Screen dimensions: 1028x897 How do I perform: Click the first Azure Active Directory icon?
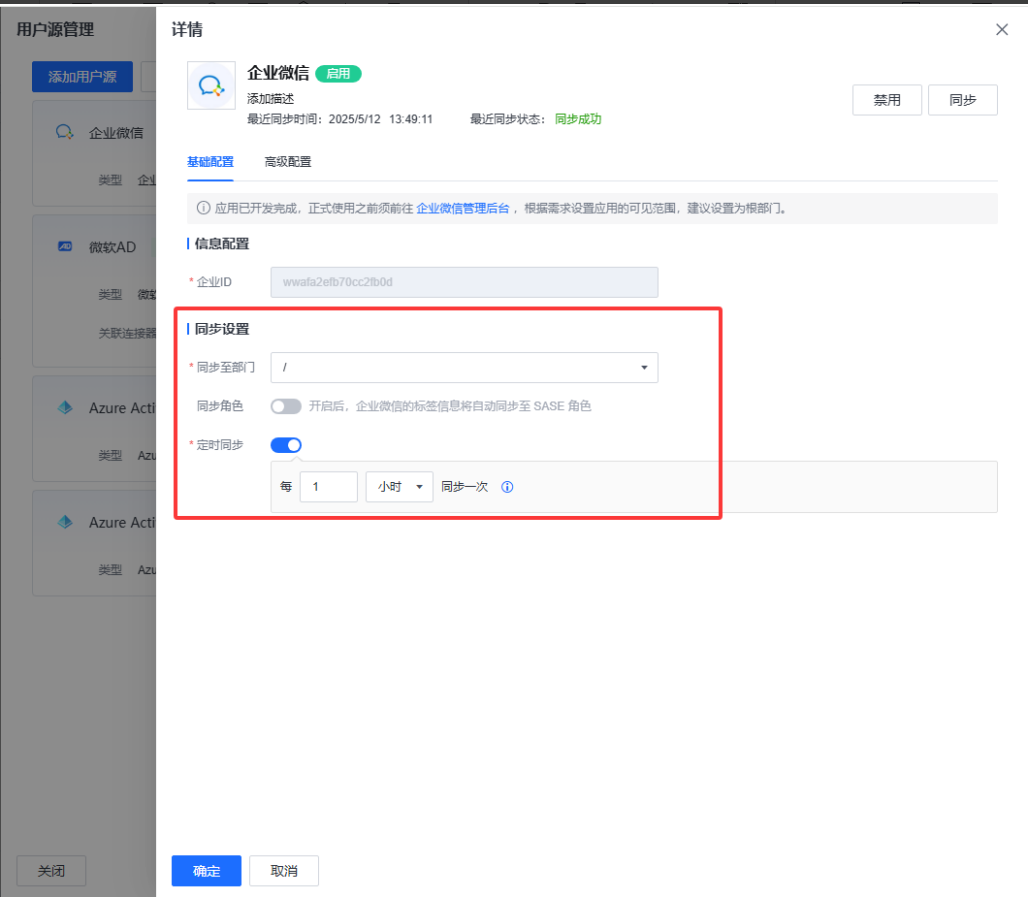pyautogui.click(x=65, y=408)
